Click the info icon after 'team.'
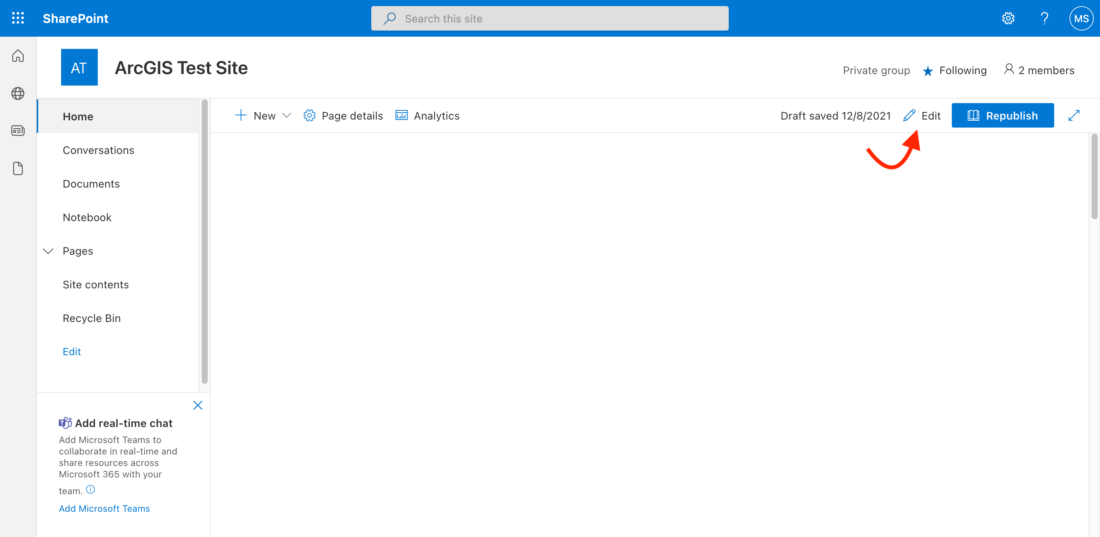The height and width of the screenshot is (537, 1100). click(x=90, y=490)
